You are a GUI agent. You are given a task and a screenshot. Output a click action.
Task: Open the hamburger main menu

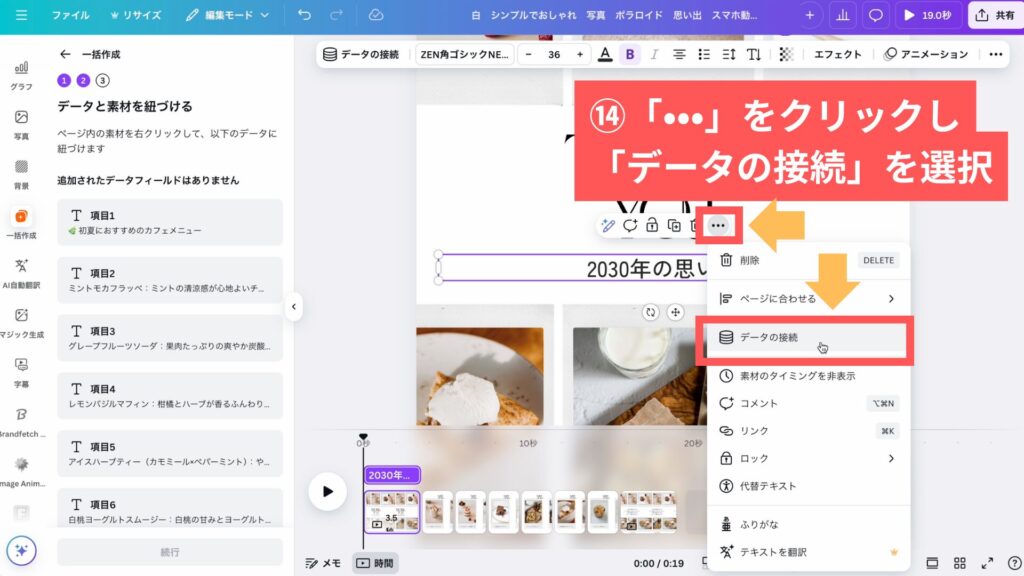pyautogui.click(x=21, y=15)
